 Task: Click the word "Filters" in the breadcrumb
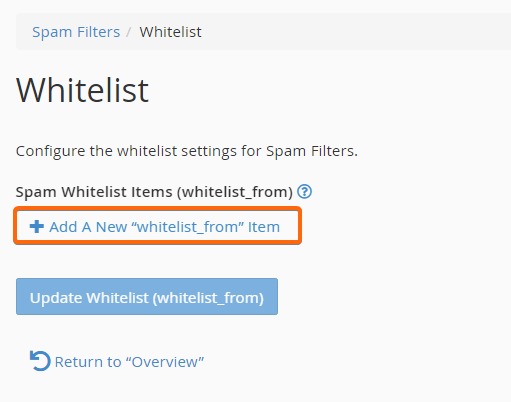pyautogui.click(x=98, y=32)
